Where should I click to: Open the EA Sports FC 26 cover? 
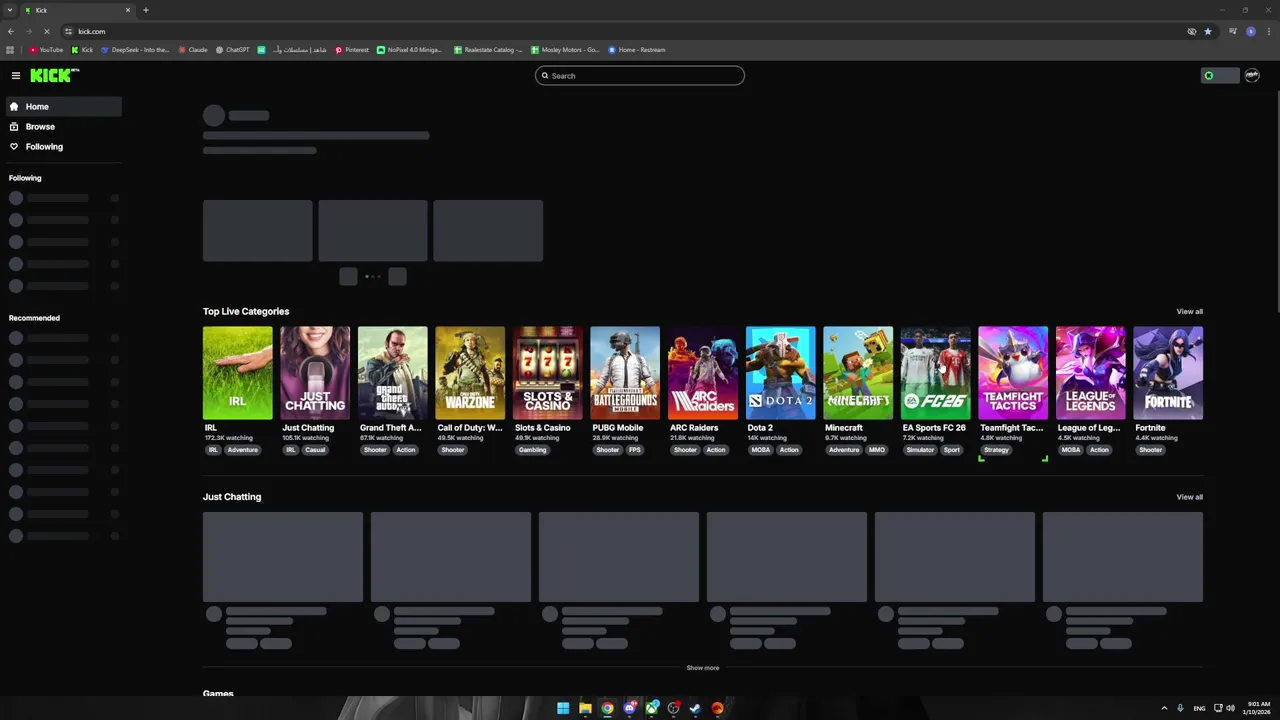pos(935,373)
